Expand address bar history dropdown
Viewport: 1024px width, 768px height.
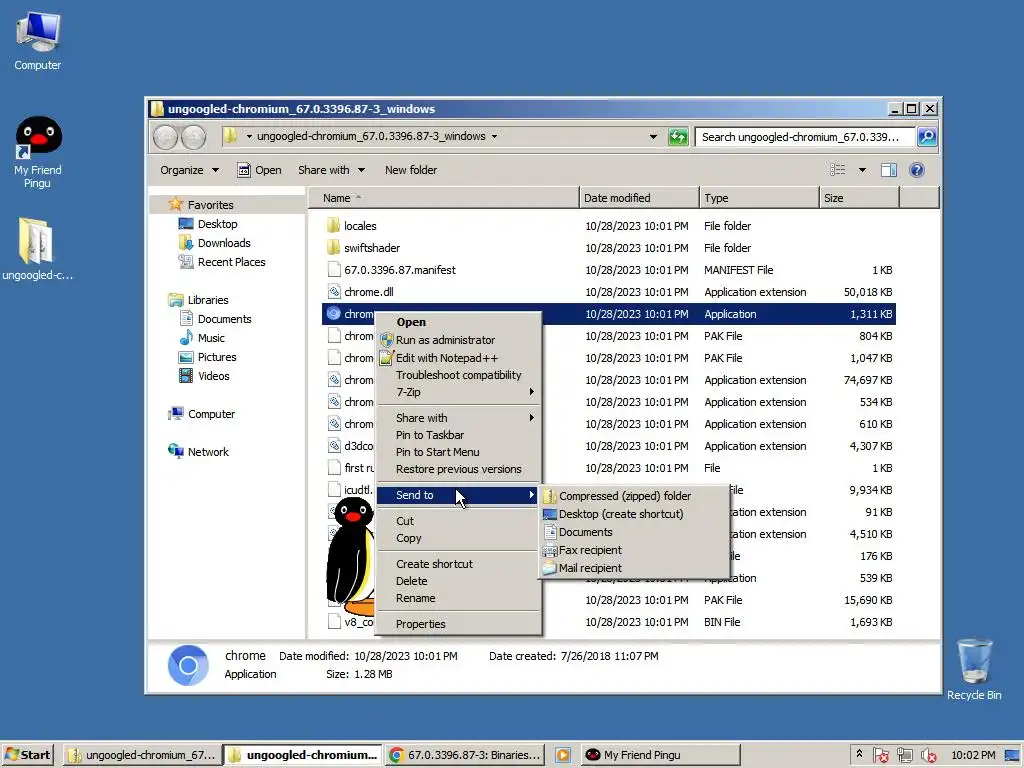pyautogui.click(x=653, y=136)
